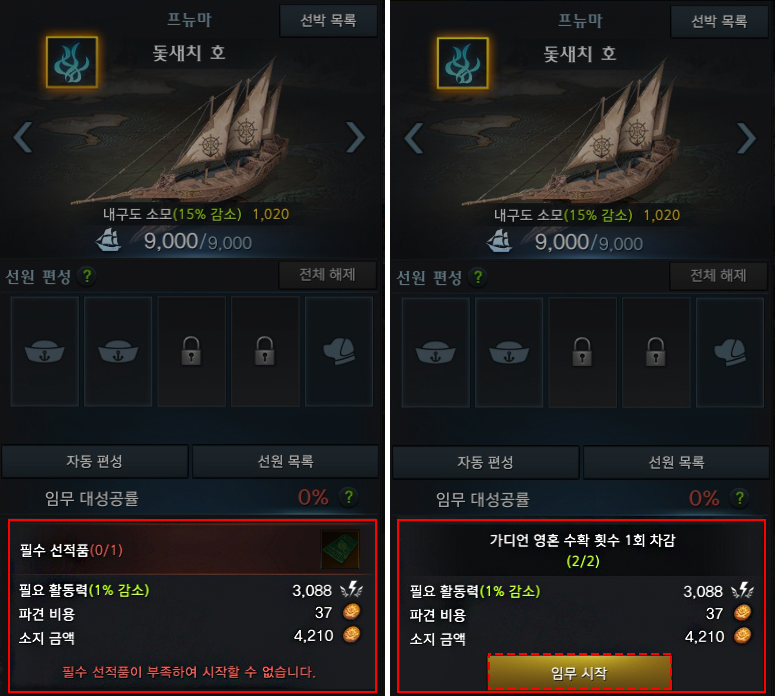
Task: Click the right panel's blue flame ship emblem
Action: (463, 63)
